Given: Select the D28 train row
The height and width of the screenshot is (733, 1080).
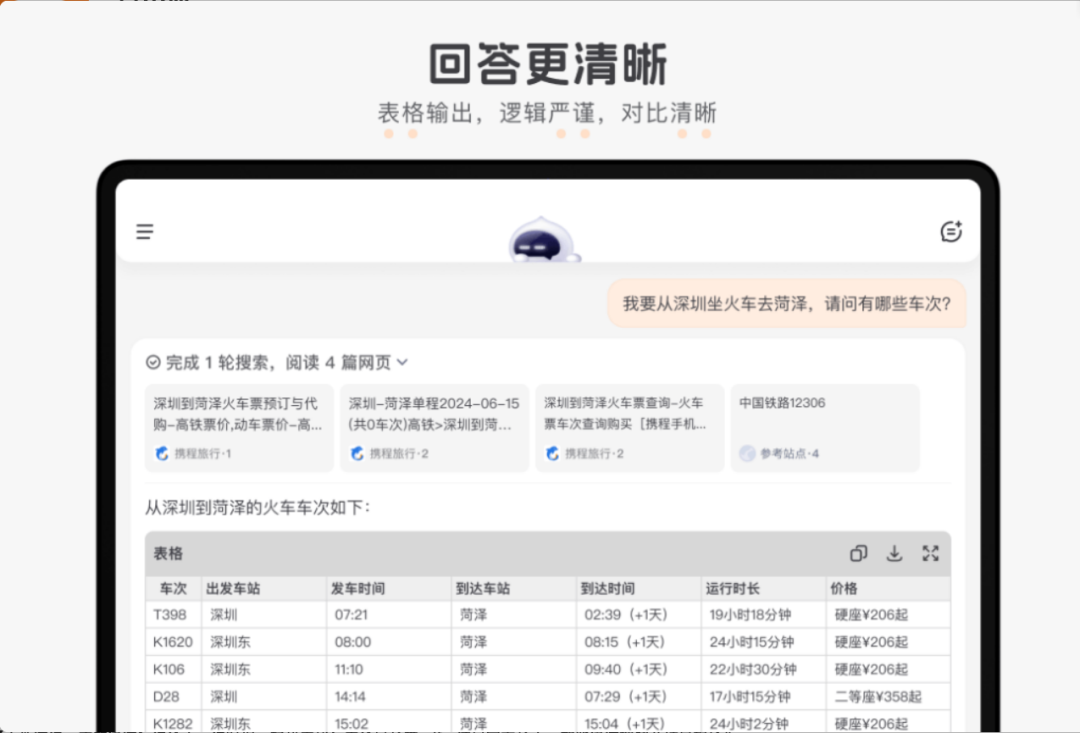Looking at the screenshot, I should coord(548,696).
